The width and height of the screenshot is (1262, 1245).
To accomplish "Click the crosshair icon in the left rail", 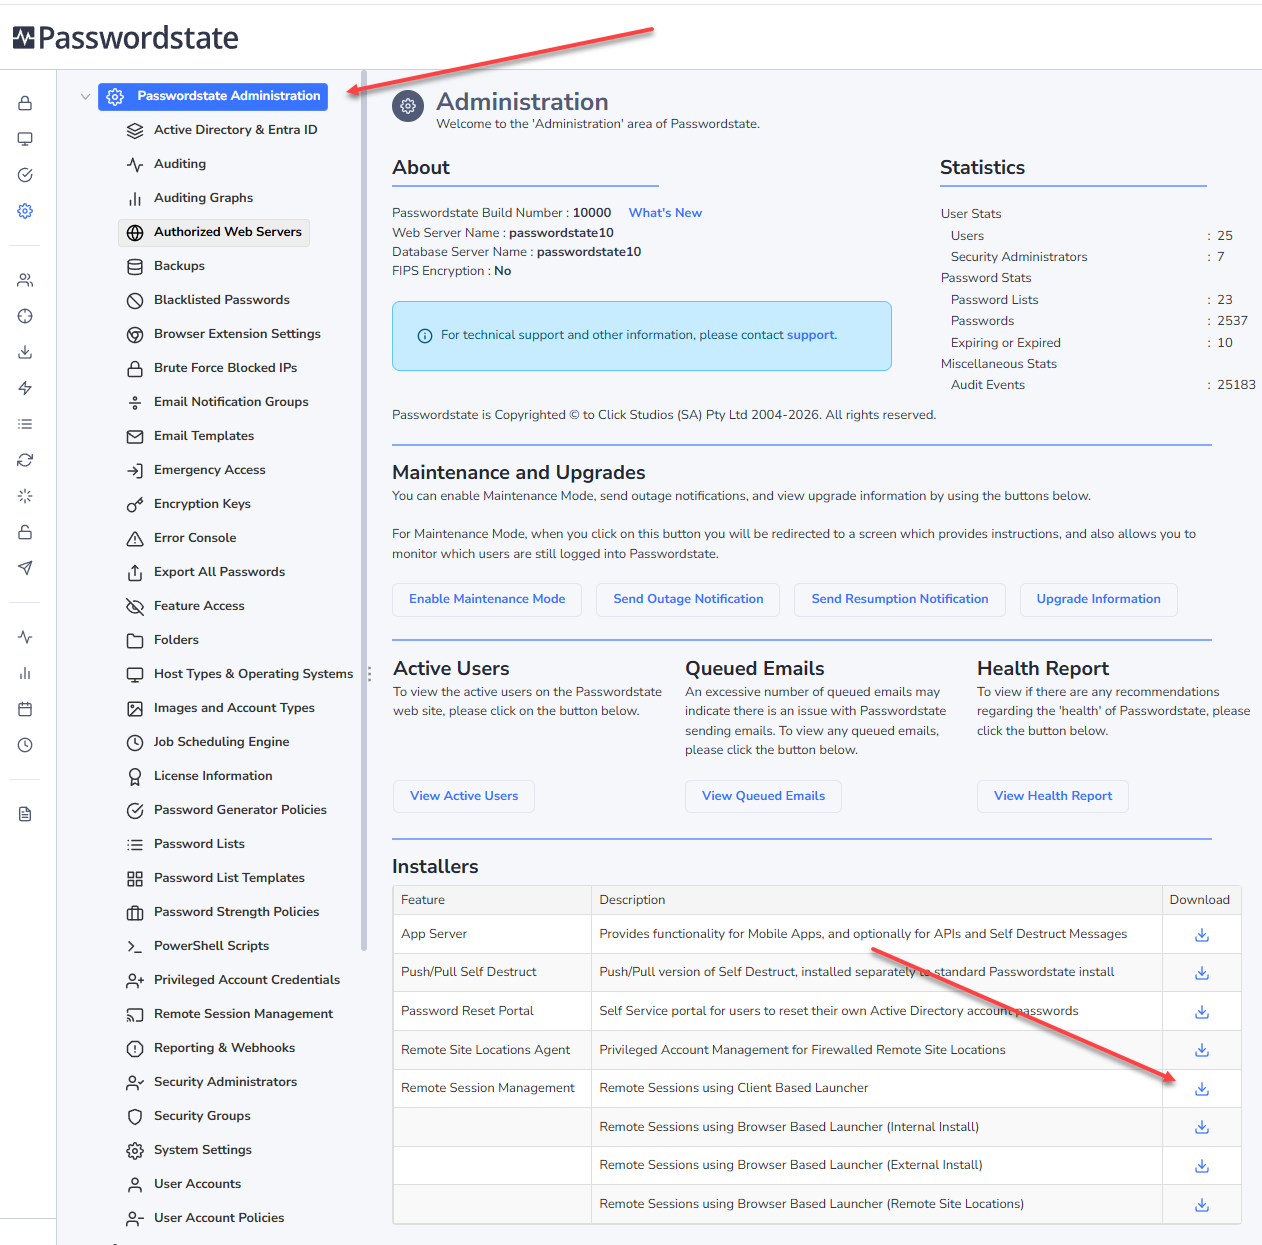I will 25,316.
